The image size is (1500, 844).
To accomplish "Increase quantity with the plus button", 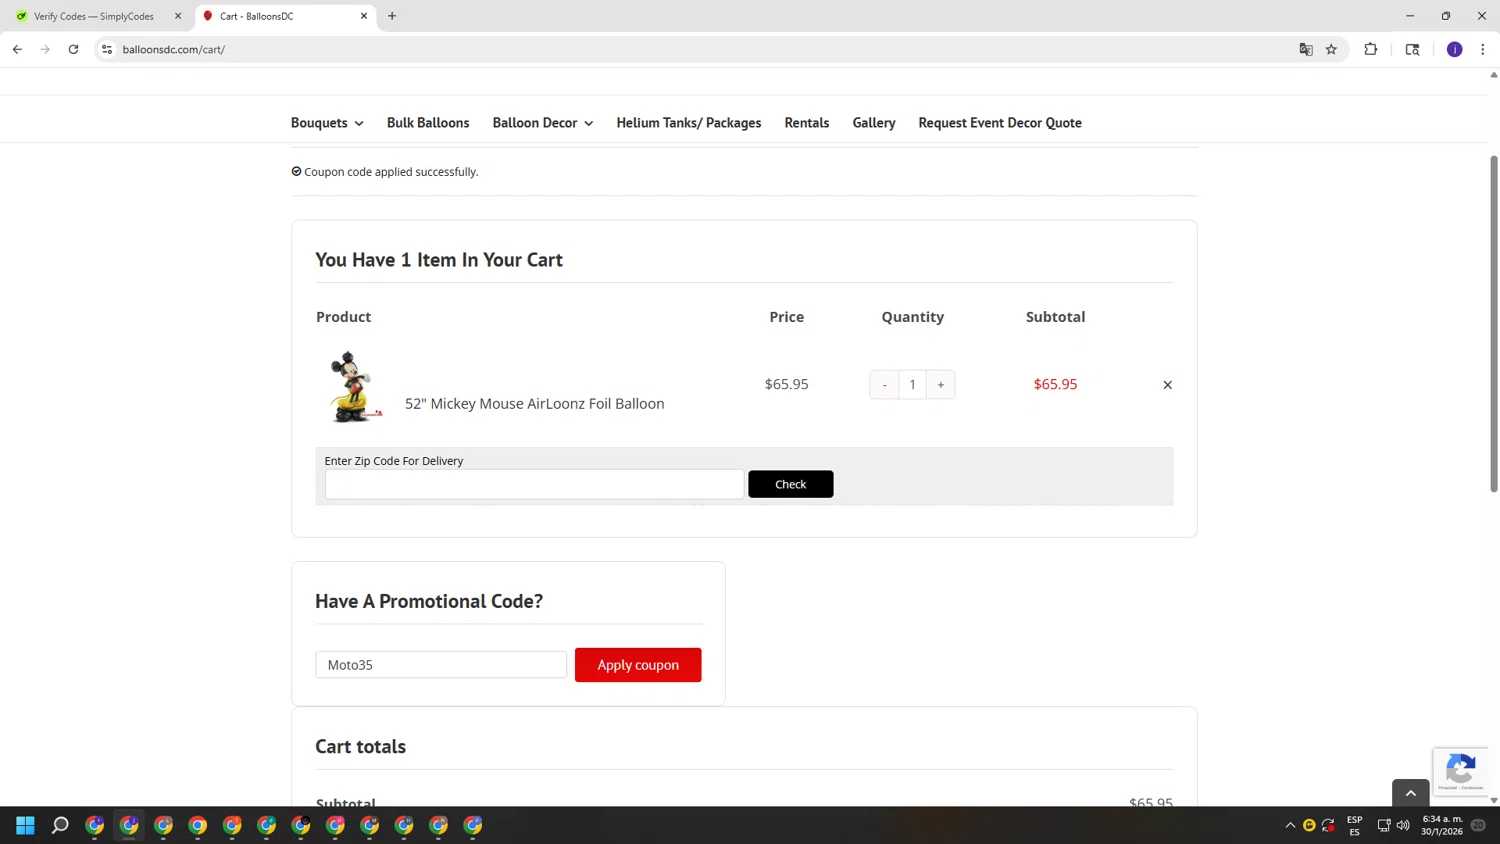I will [x=941, y=385].
